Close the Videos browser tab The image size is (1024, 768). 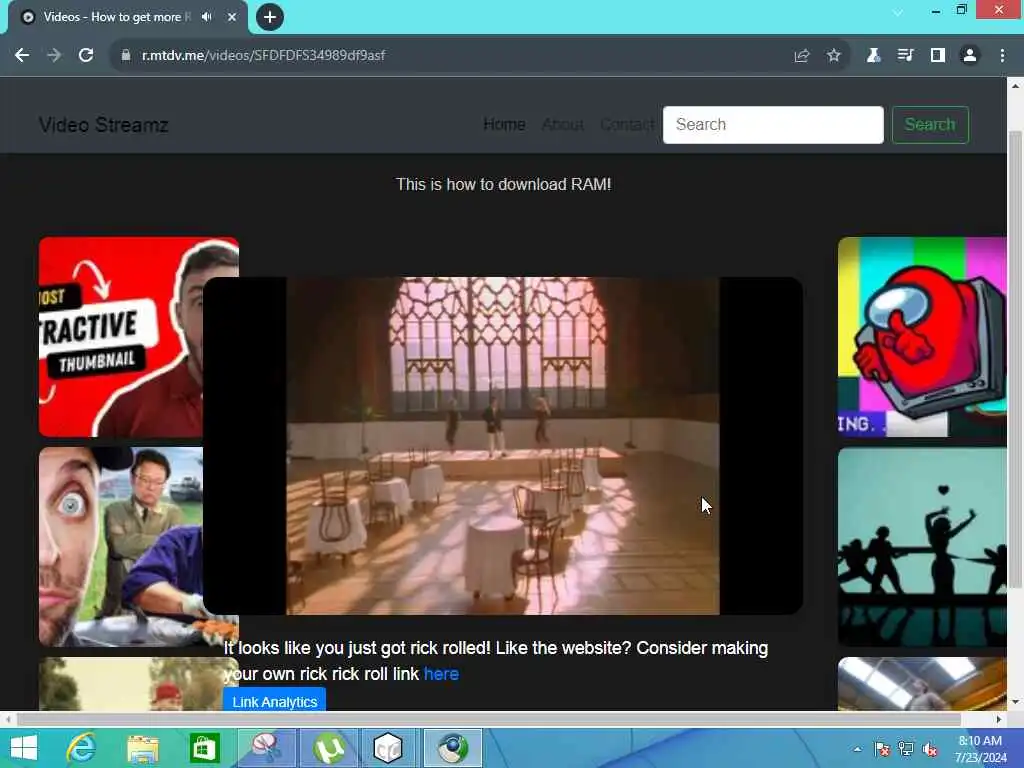[232, 17]
